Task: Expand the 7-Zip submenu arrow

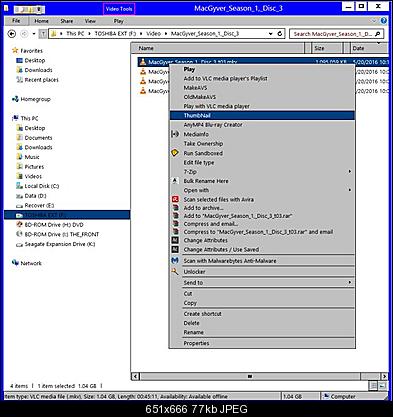Action: [x=350, y=171]
